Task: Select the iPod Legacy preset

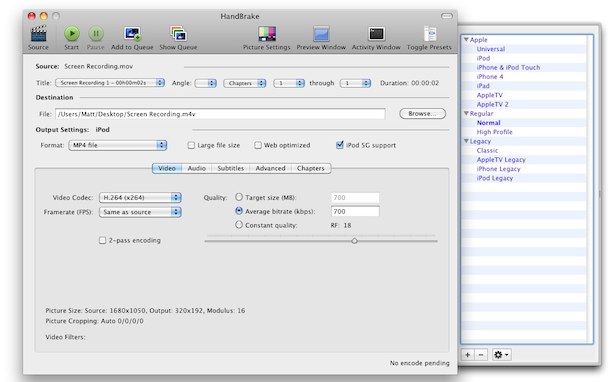Action: pos(495,178)
